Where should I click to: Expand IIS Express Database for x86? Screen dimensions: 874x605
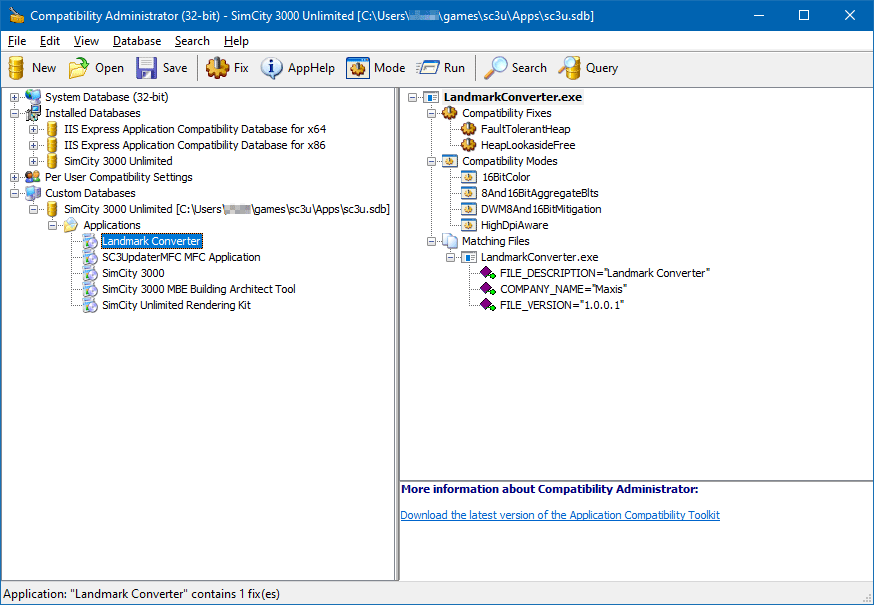click(33, 146)
